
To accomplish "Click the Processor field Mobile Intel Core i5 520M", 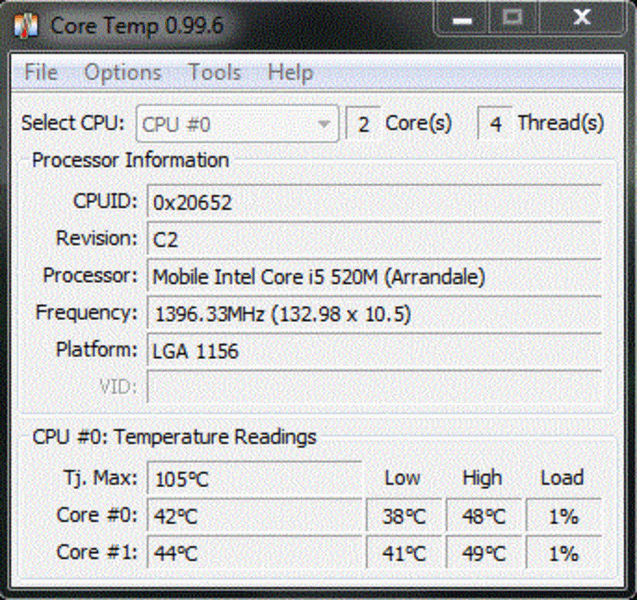I will click(x=374, y=276).
